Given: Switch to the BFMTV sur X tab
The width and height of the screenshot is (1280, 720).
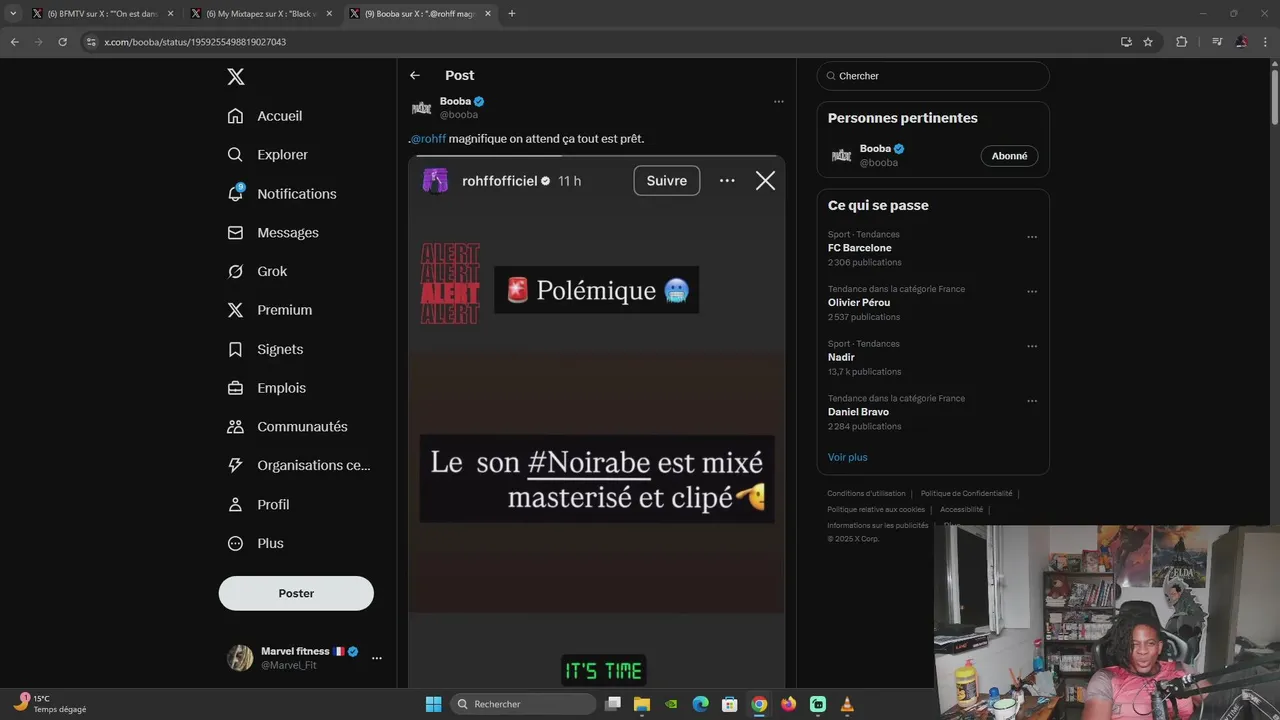Looking at the screenshot, I should [x=102, y=14].
